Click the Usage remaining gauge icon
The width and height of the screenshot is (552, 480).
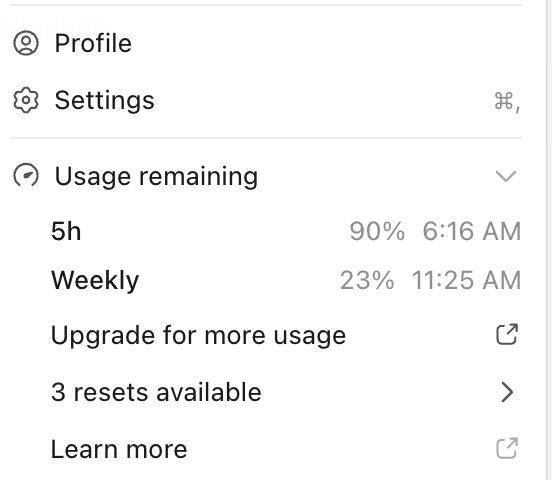point(26,175)
